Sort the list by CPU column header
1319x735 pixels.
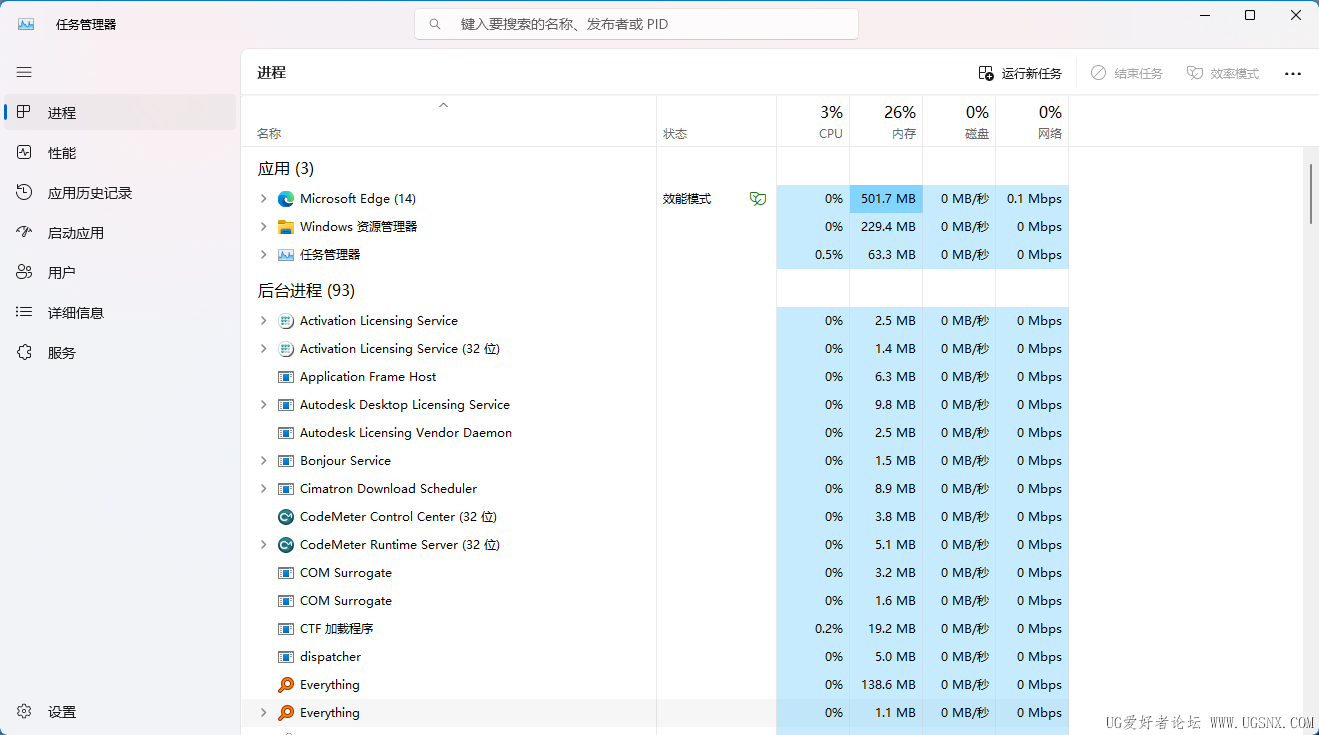point(813,121)
